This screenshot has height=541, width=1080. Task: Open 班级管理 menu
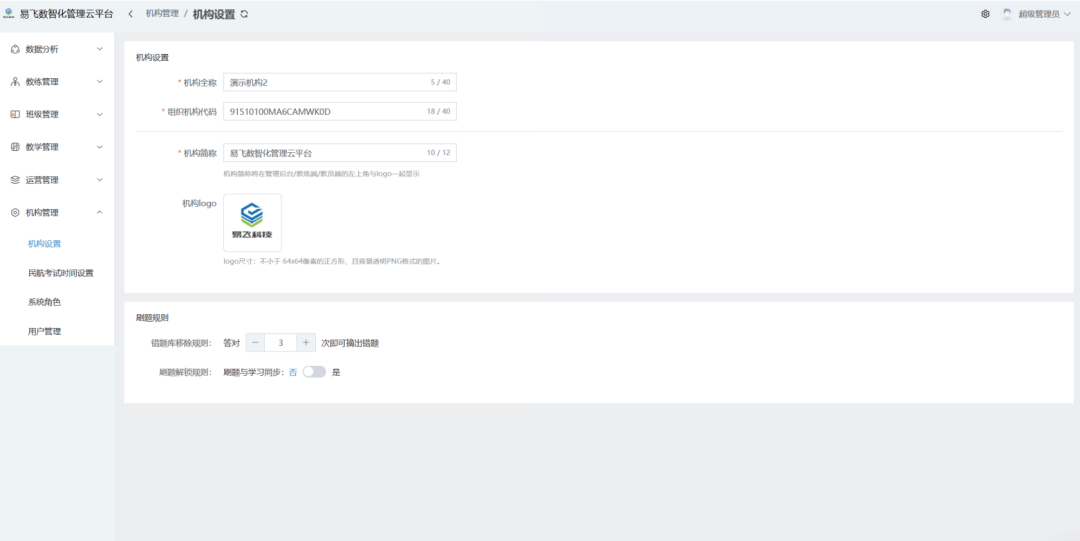[57, 114]
